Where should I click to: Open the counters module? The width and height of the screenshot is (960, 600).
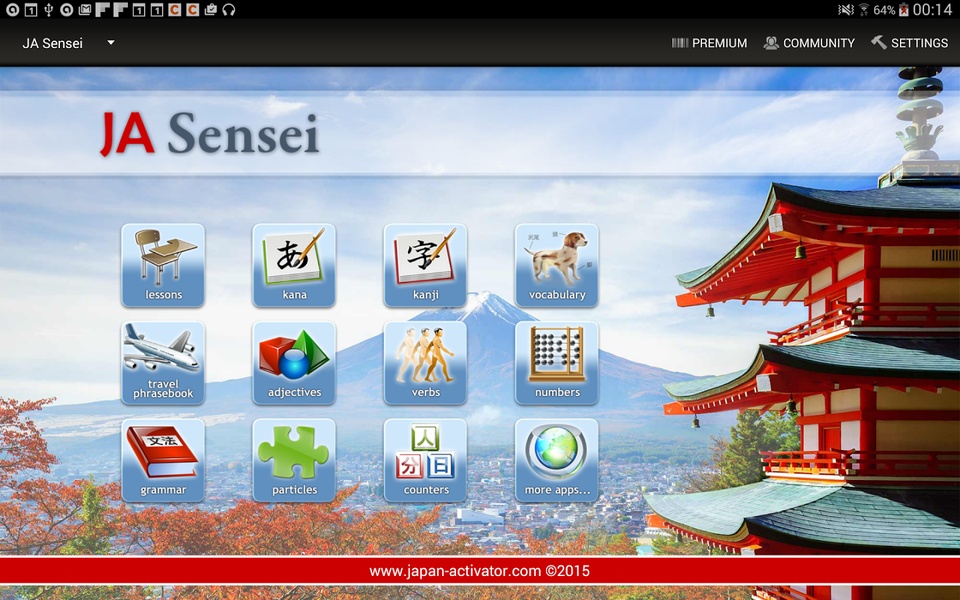click(426, 460)
